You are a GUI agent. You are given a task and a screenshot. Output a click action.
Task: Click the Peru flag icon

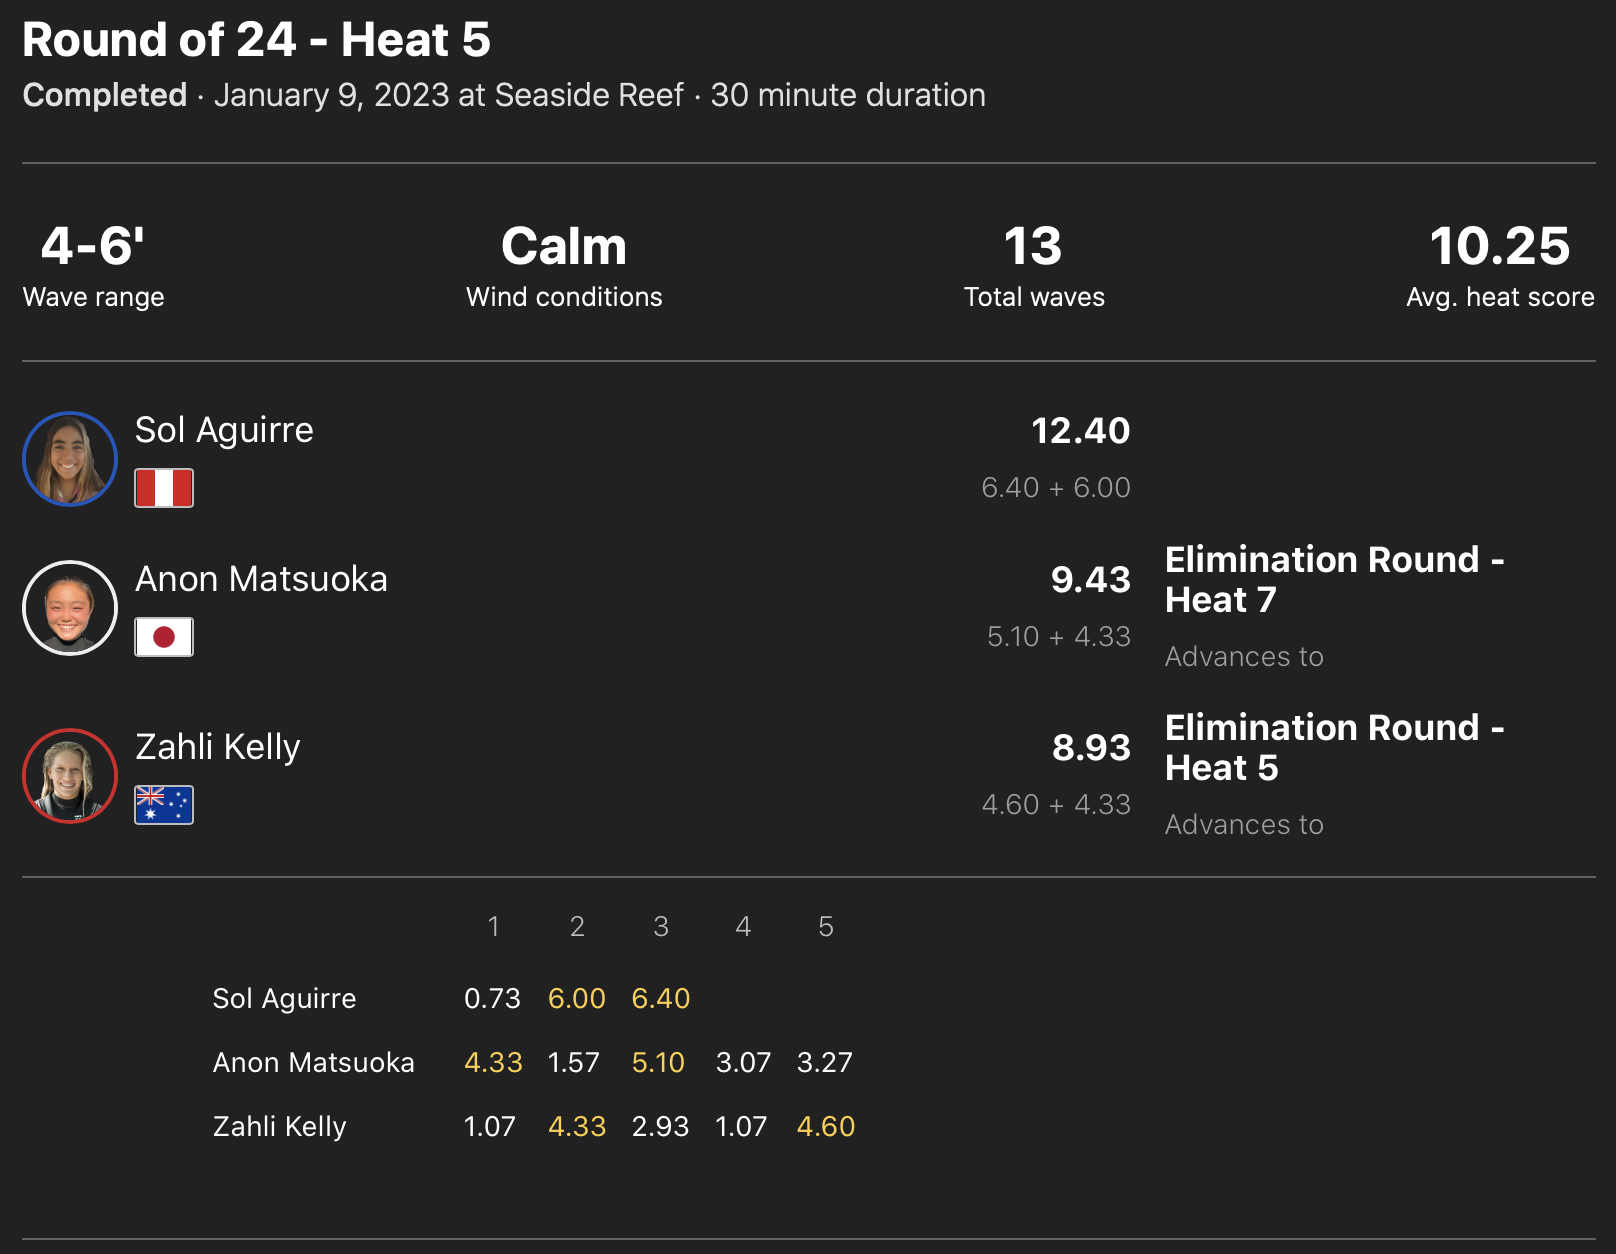tap(164, 488)
